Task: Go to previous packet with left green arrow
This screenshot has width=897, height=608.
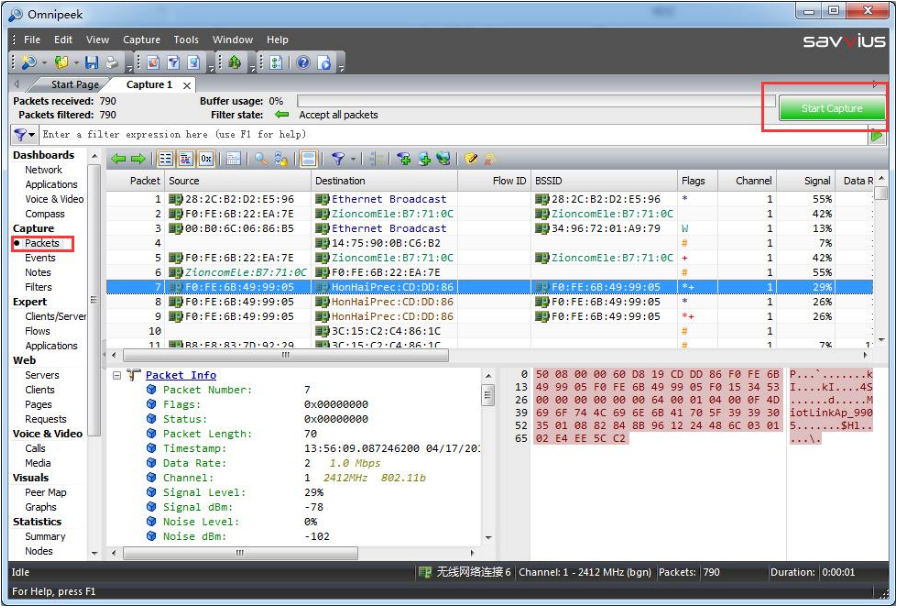Action: (x=118, y=158)
